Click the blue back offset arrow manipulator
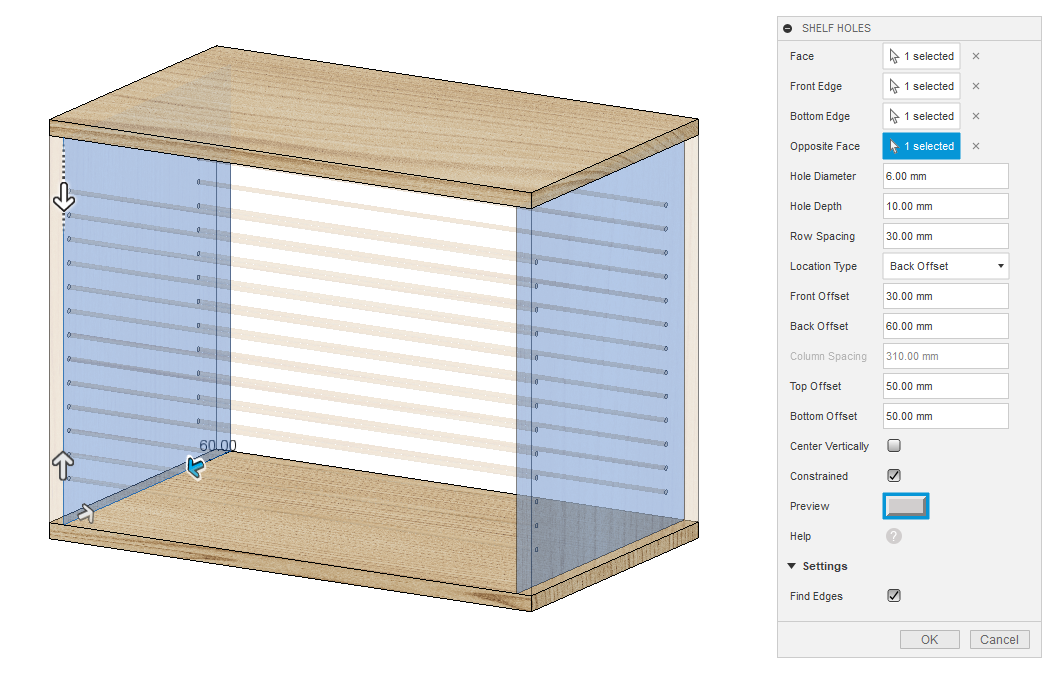Viewport: 1058px width, 675px height. coord(195,467)
